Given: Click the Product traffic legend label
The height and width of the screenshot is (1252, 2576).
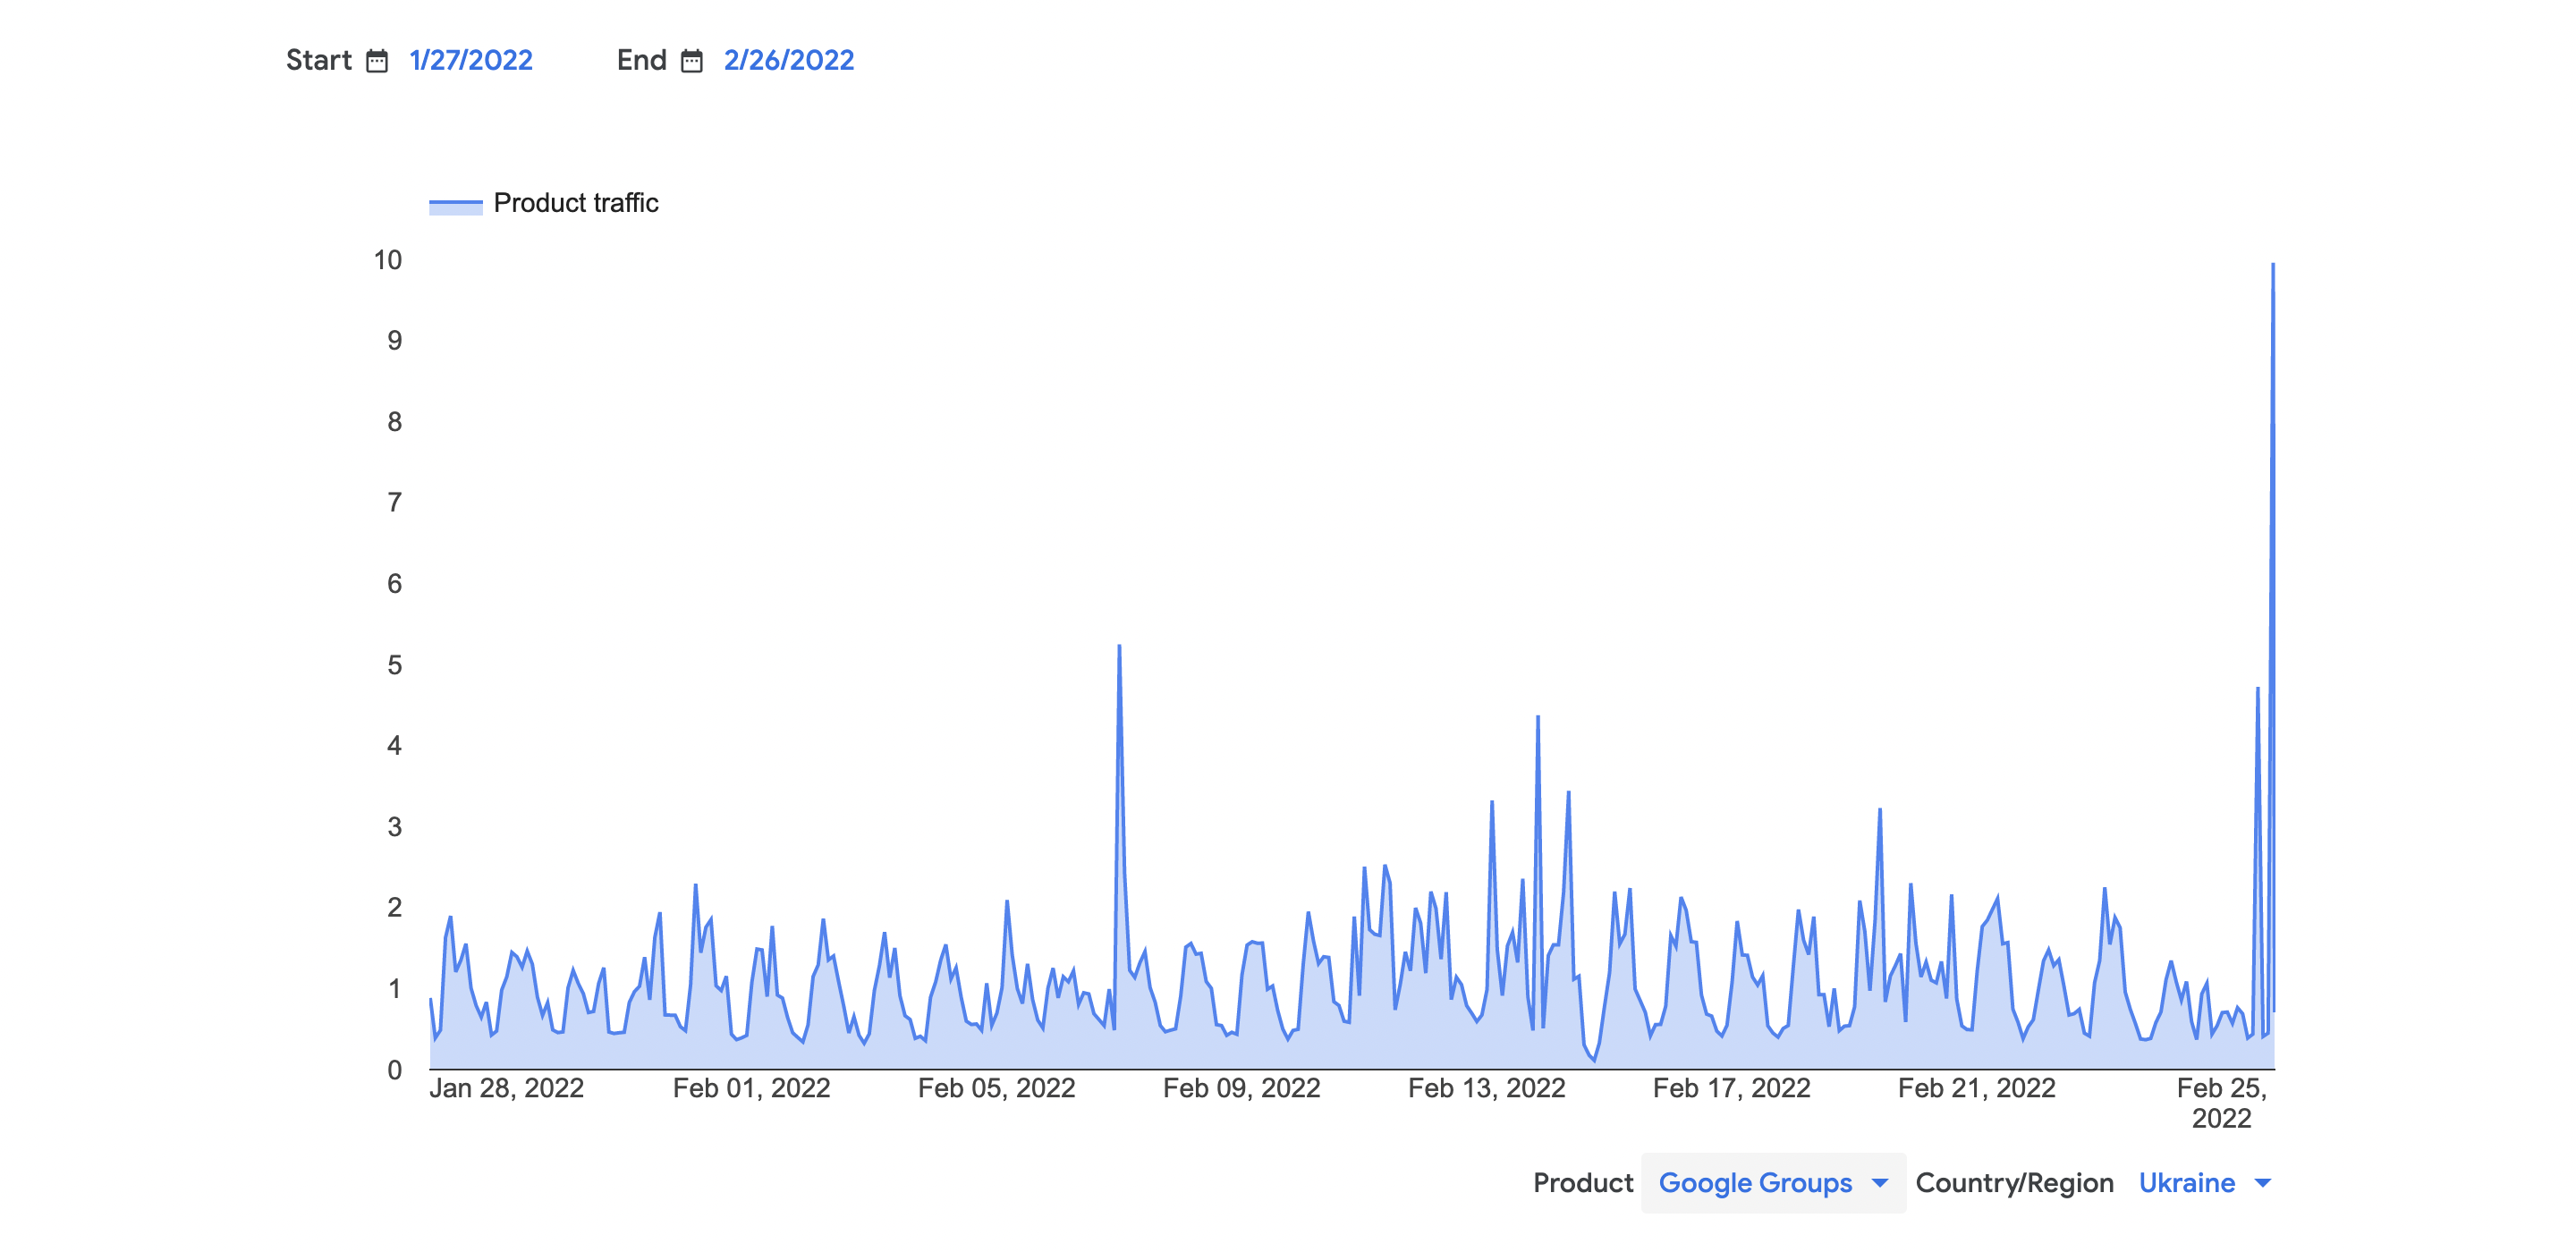Looking at the screenshot, I should point(576,203).
